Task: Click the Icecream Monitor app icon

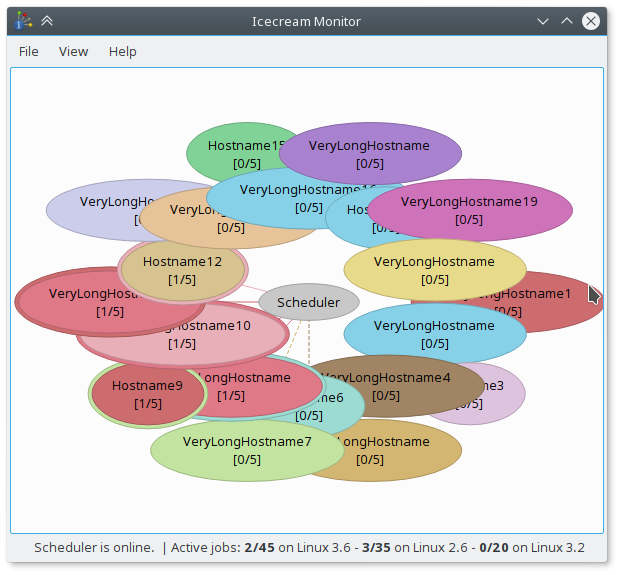Action: [23, 21]
